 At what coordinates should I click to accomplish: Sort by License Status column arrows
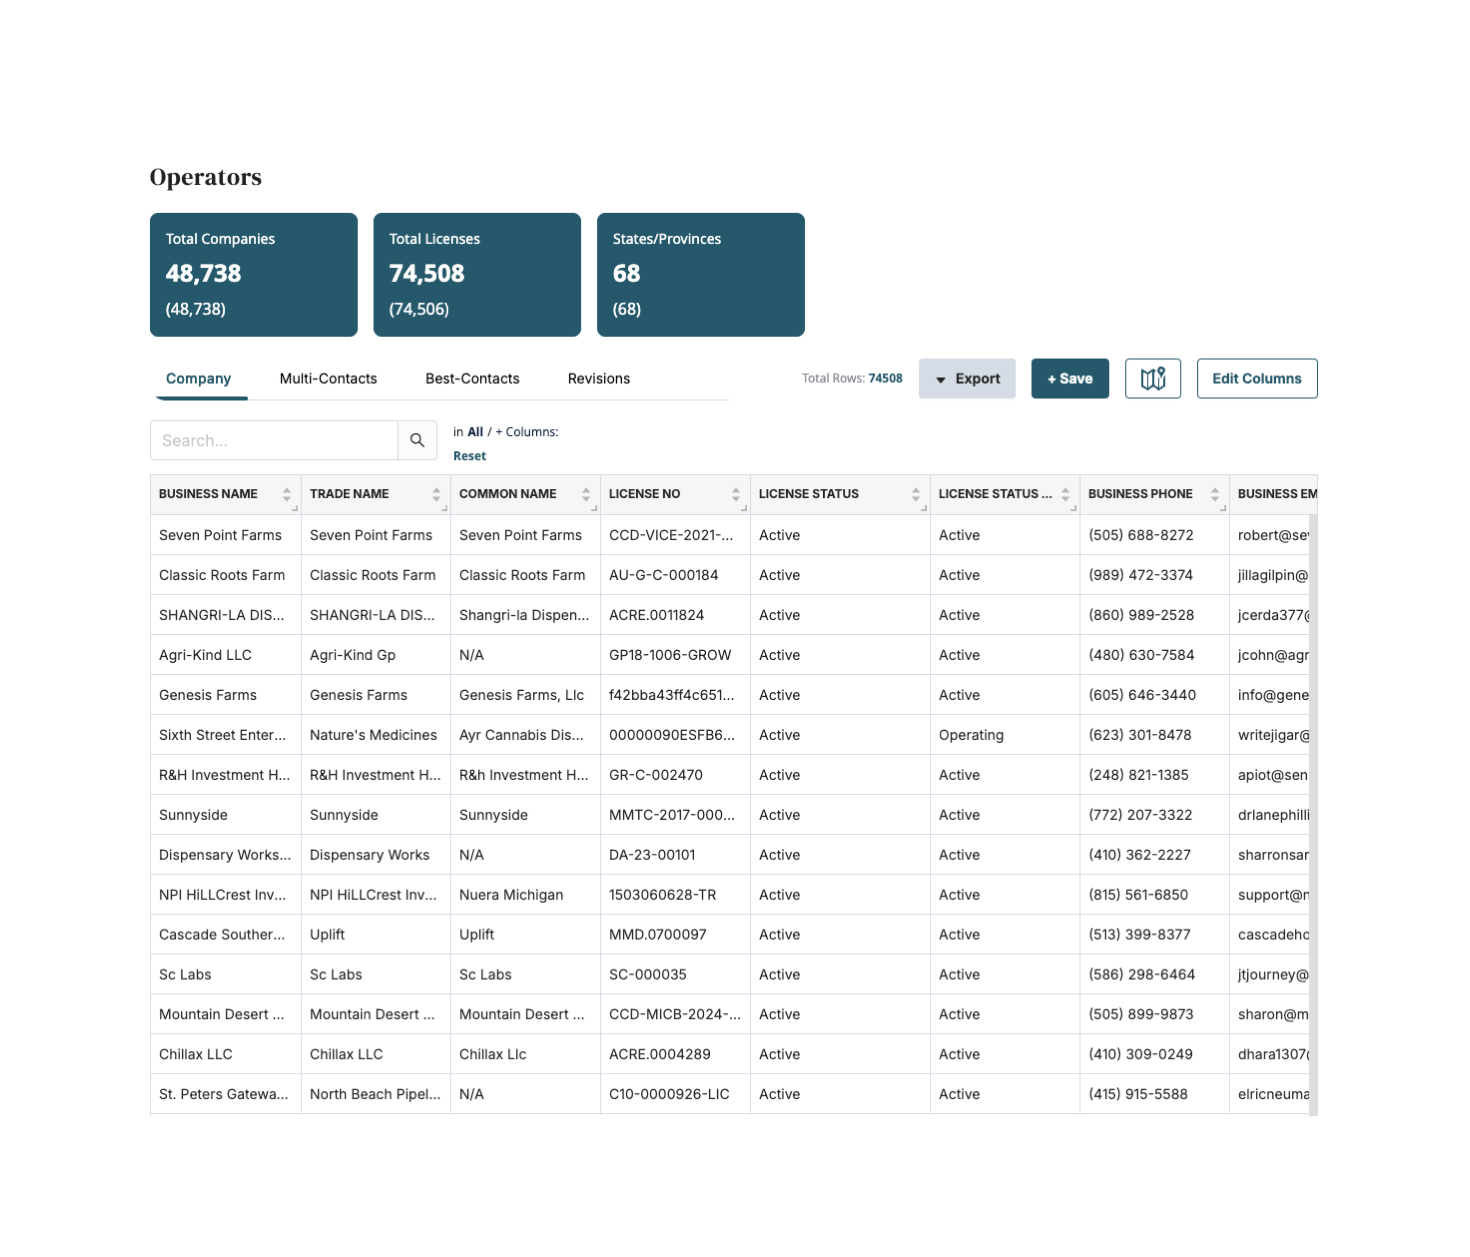click(916, 494)
